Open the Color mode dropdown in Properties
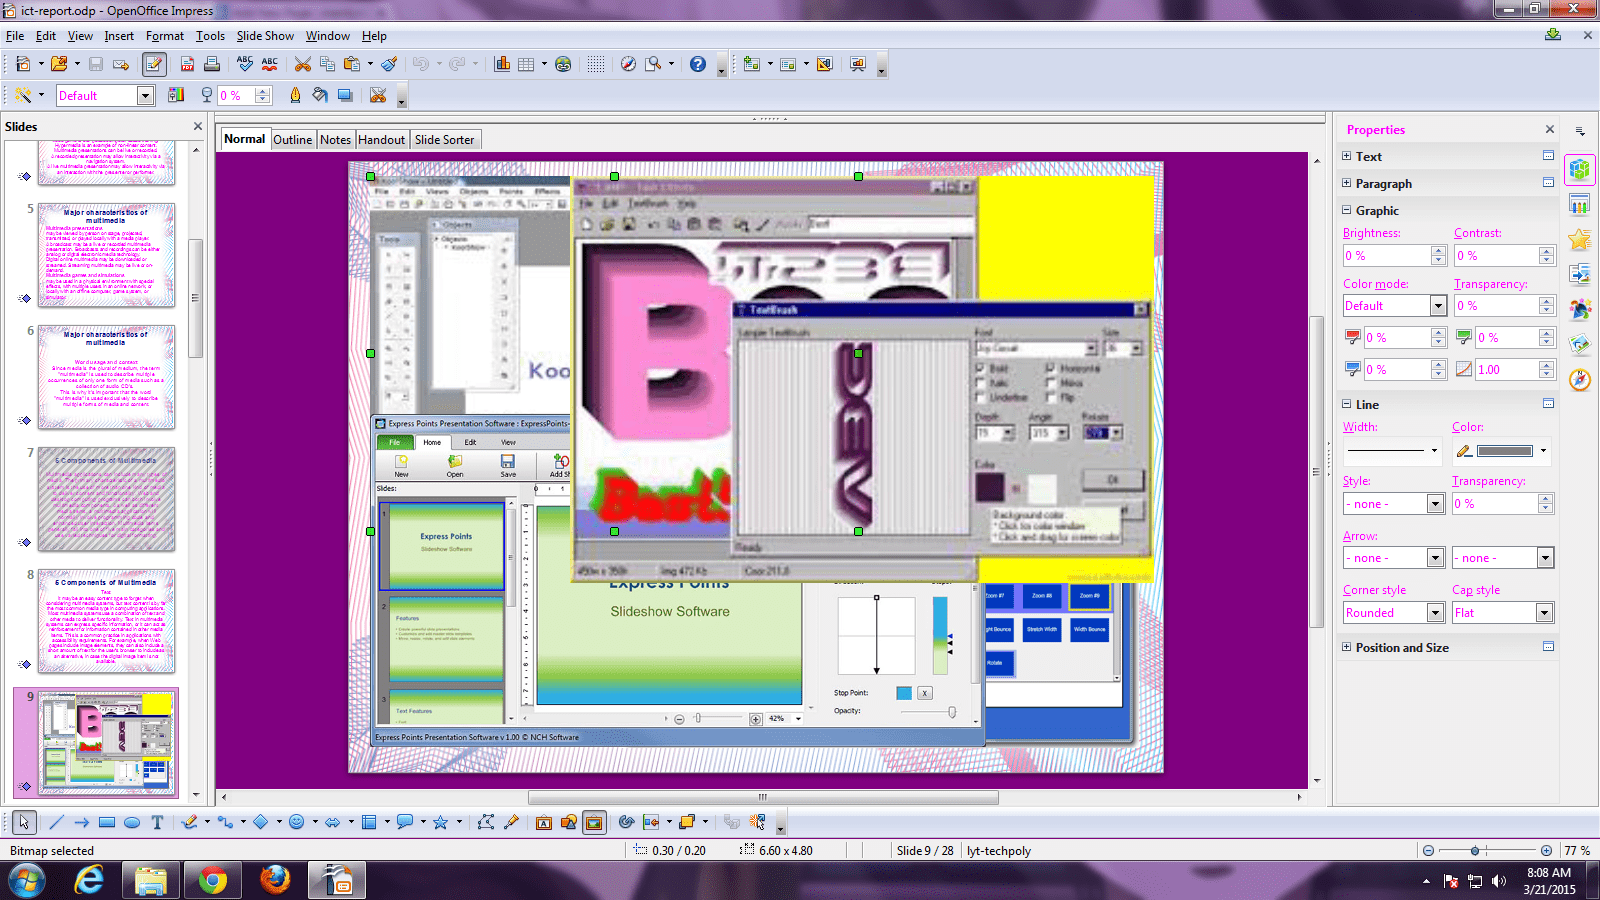1600x900 pixels. click(1439, 306)
